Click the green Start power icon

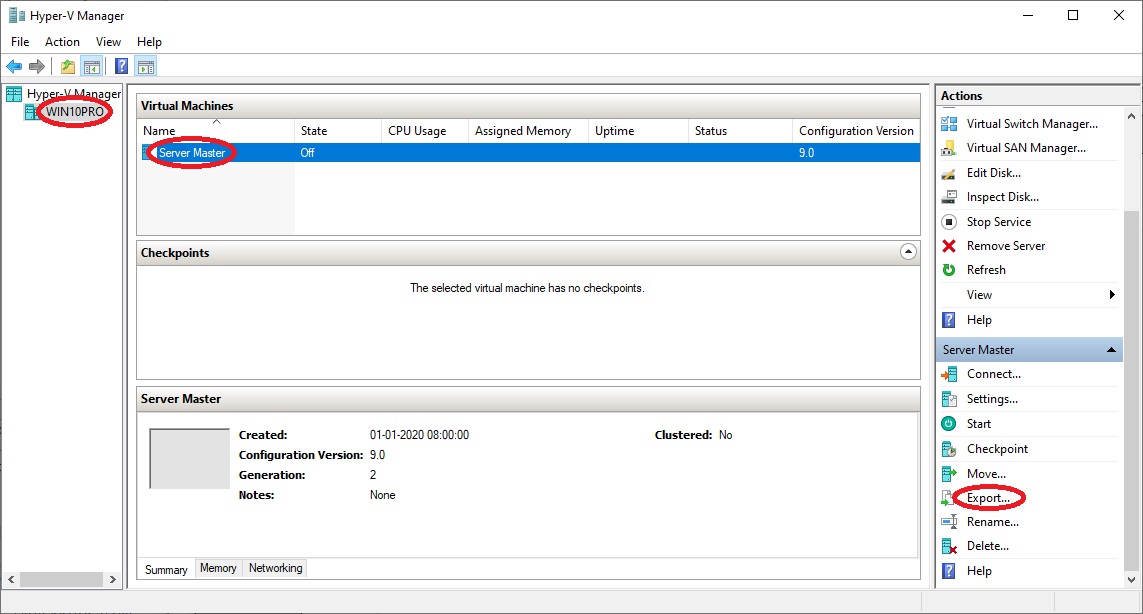pyautogui.click(x=949, y=424)
